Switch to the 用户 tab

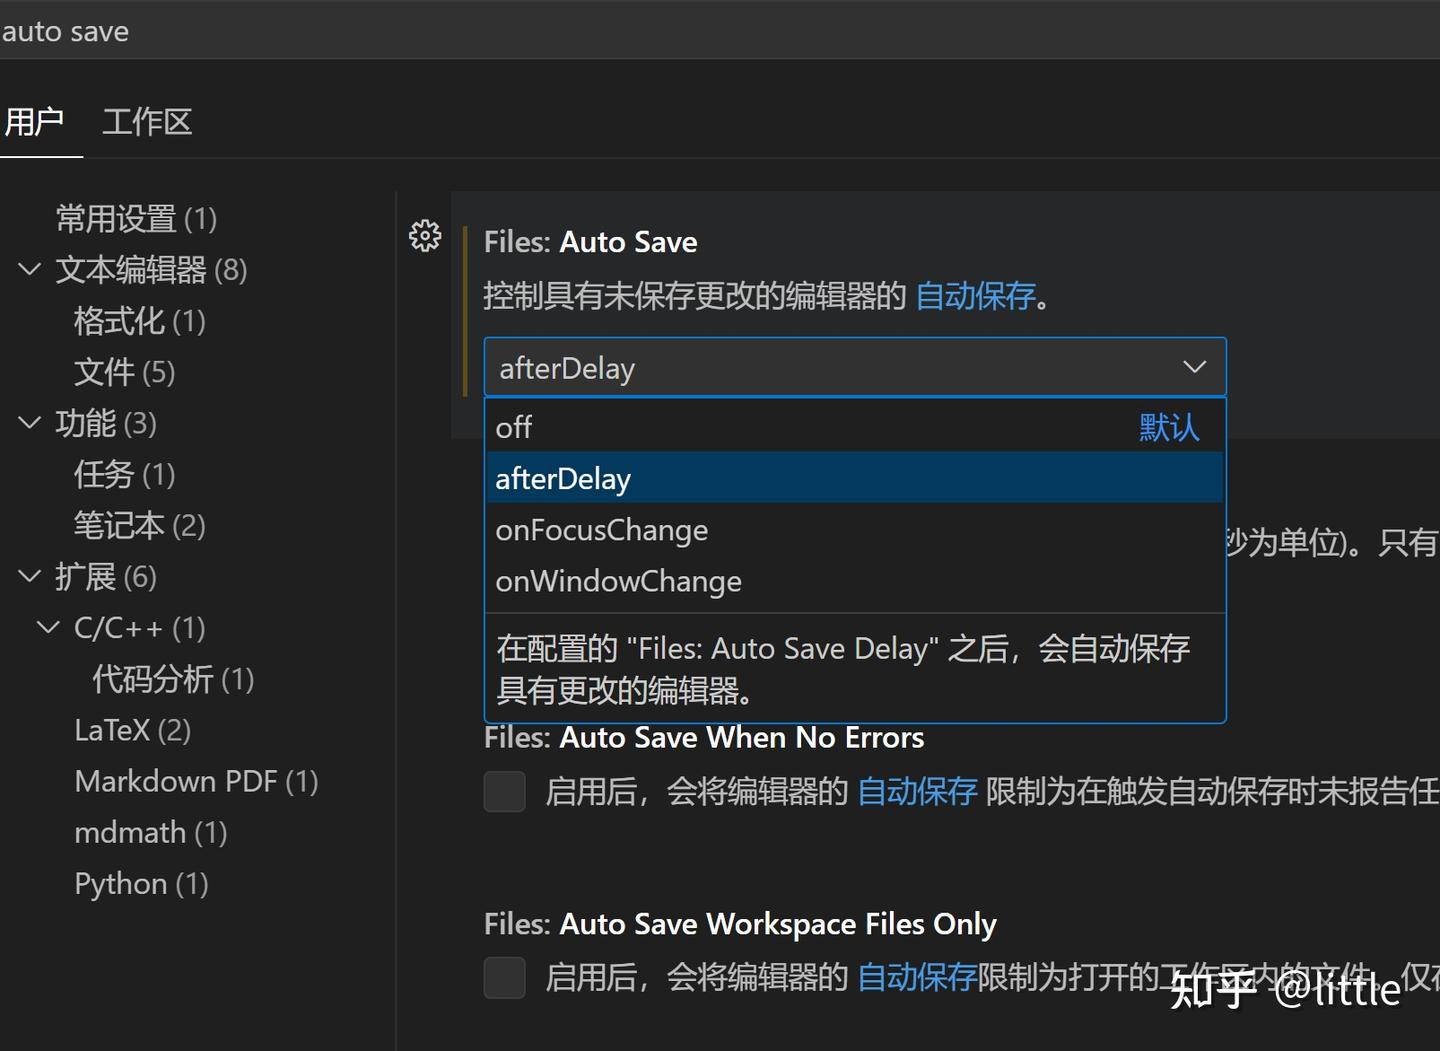pos(34,121)
